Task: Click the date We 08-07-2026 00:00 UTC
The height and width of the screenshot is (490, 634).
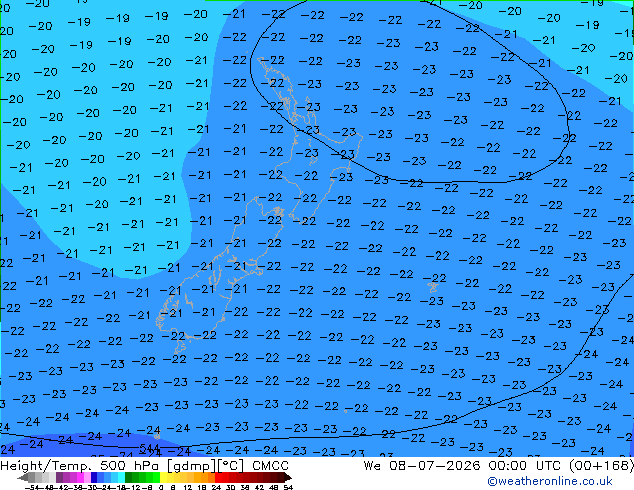Action: [x=464, y=466]
